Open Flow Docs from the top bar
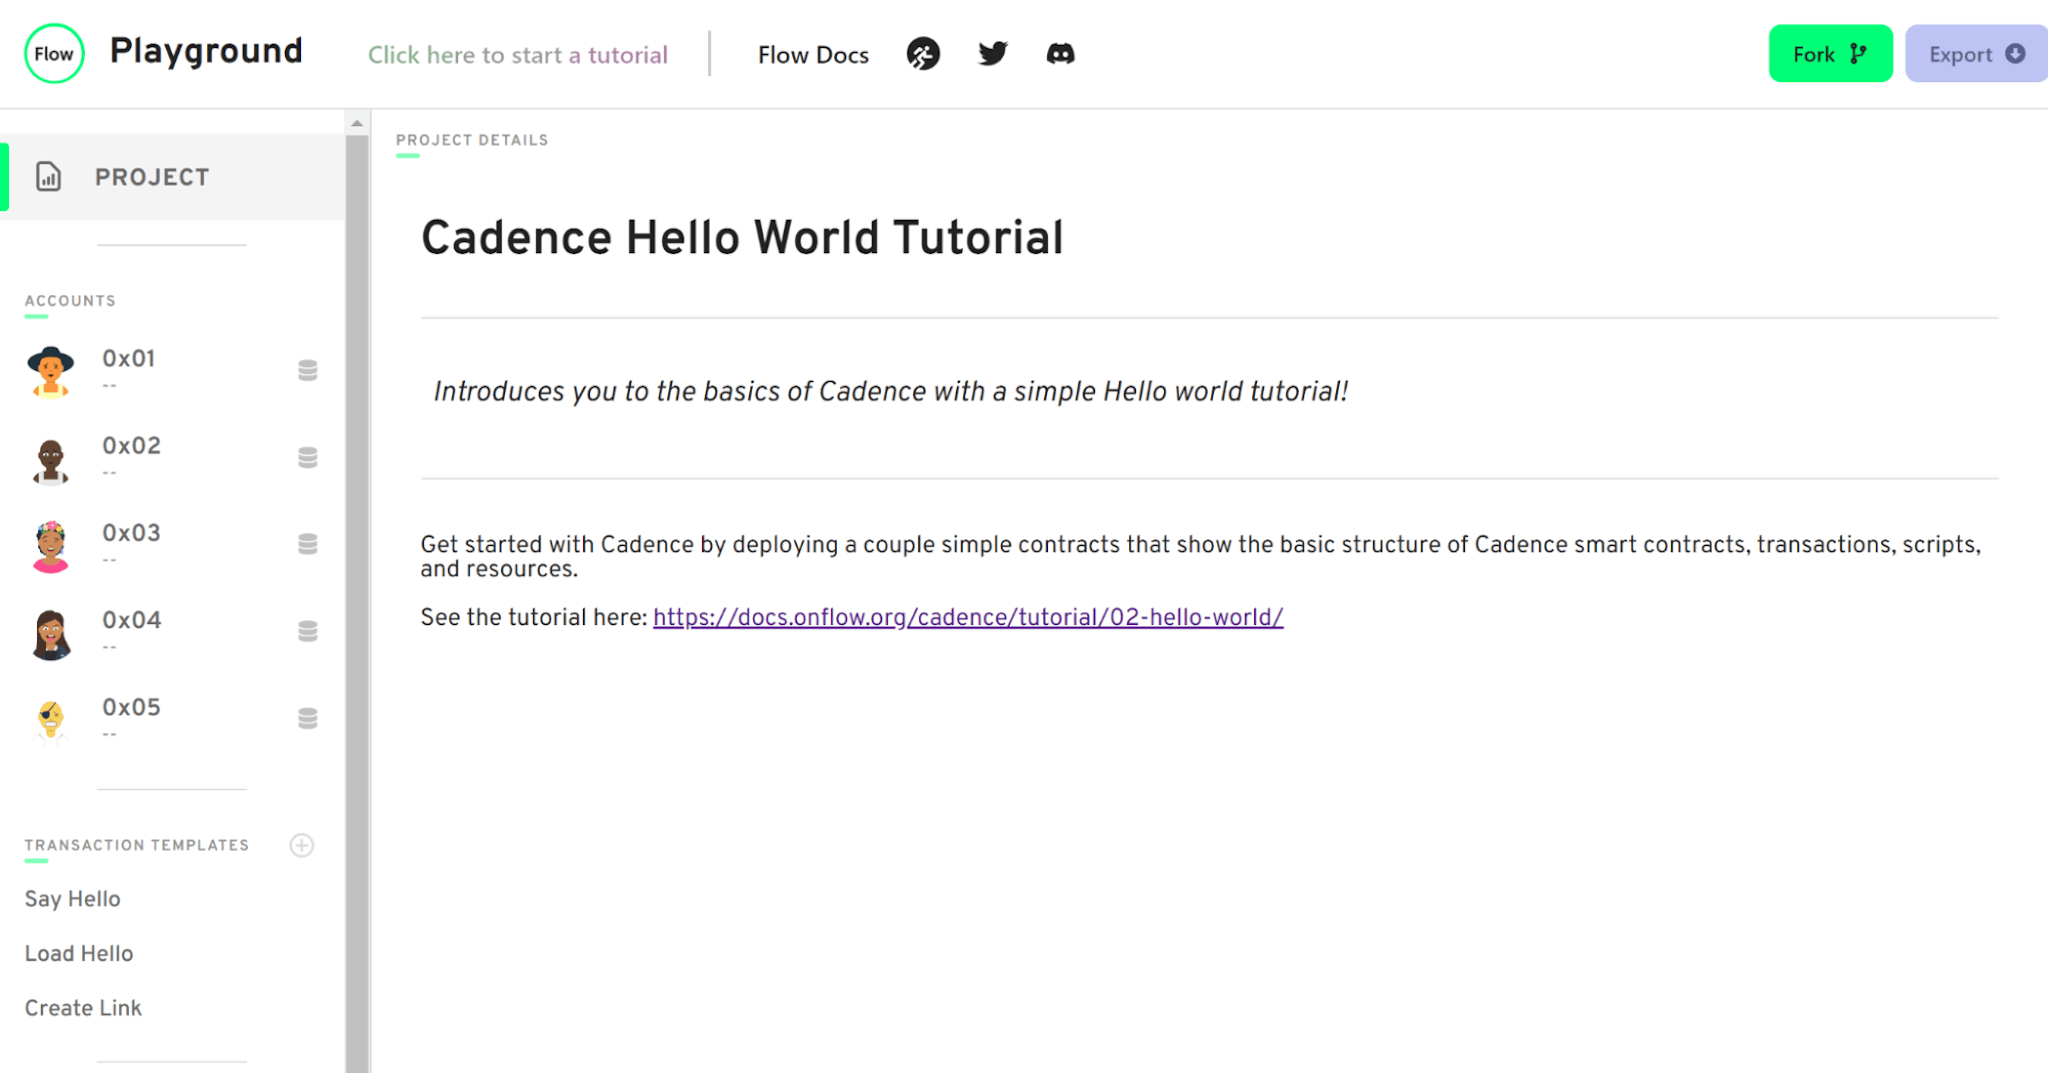 point(813,54)
